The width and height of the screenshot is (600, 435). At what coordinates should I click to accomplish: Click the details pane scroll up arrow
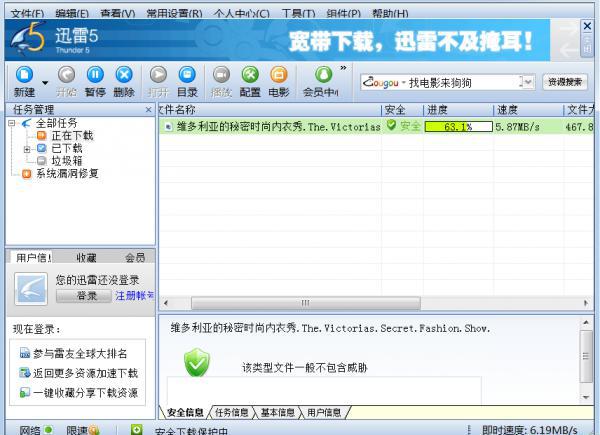[586, 323]
